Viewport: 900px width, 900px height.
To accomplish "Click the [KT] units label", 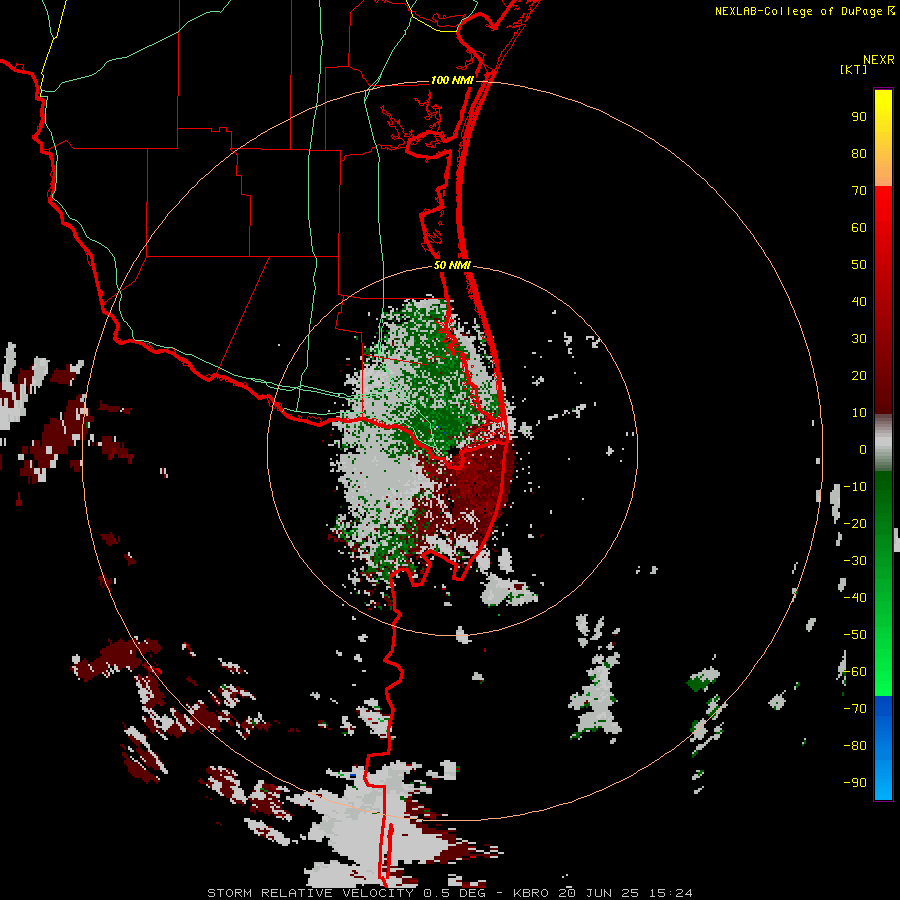I will tap(853, 69).
